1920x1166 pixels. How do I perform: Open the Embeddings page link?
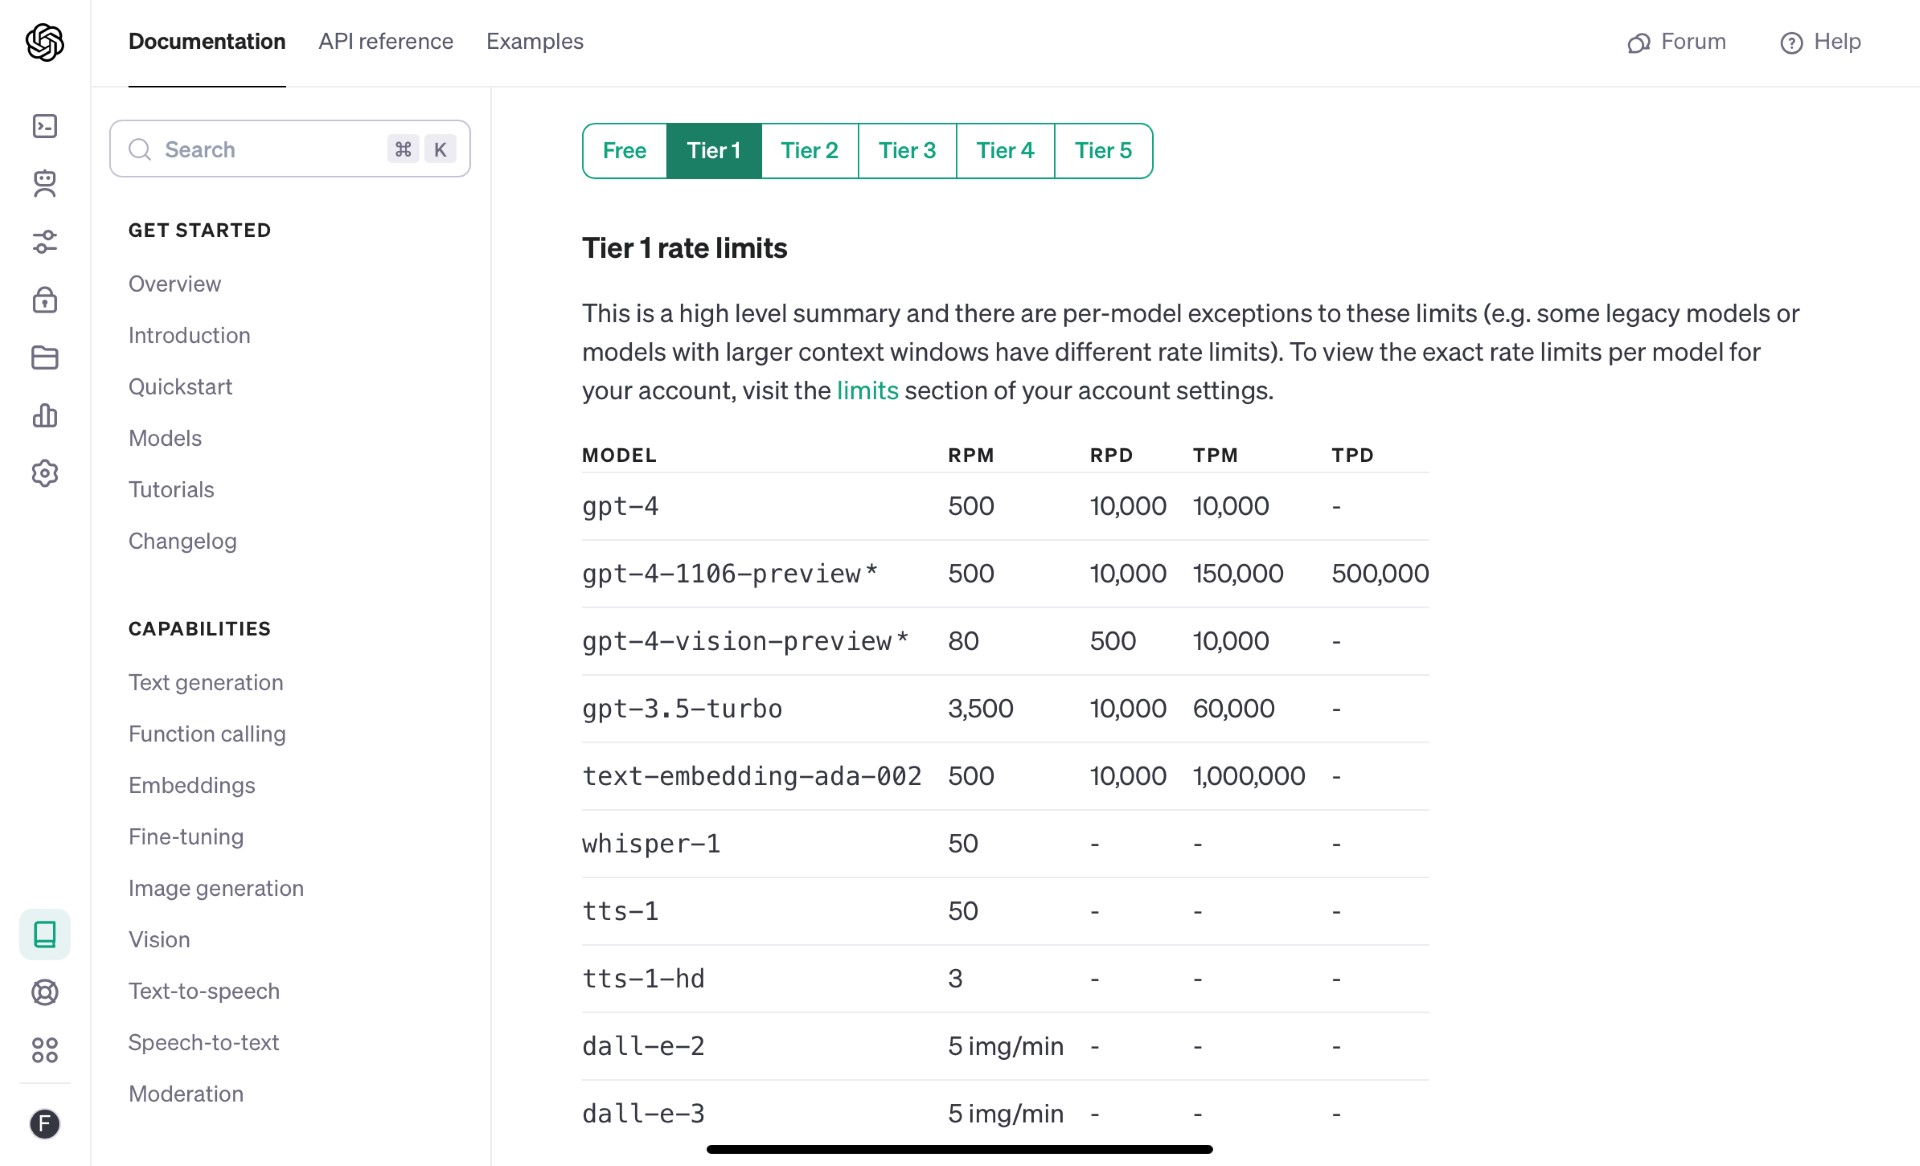[191, 785]
